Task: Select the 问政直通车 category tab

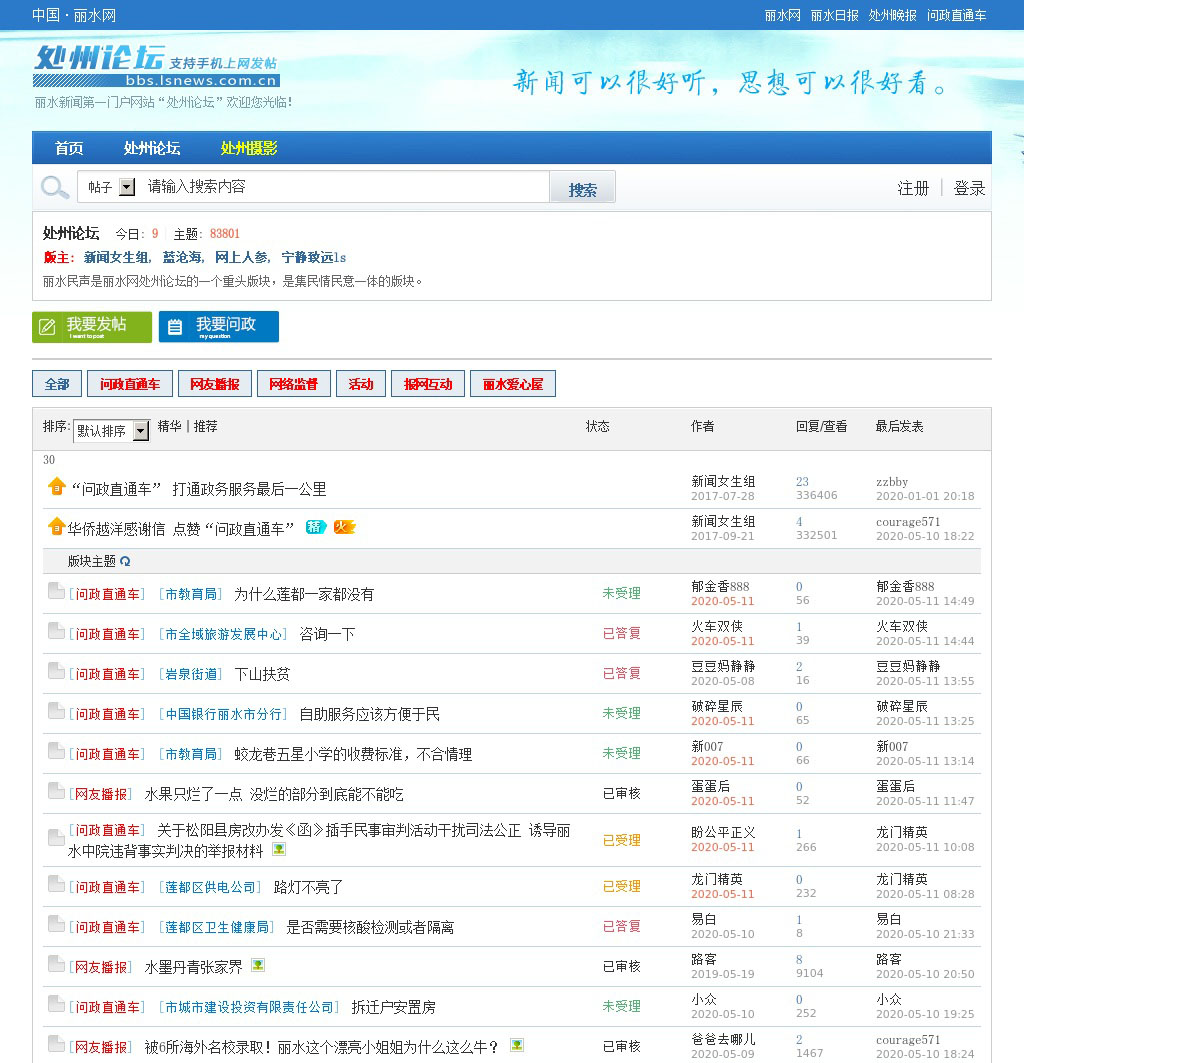Action: pyautogui.click(x=130, y=384)
